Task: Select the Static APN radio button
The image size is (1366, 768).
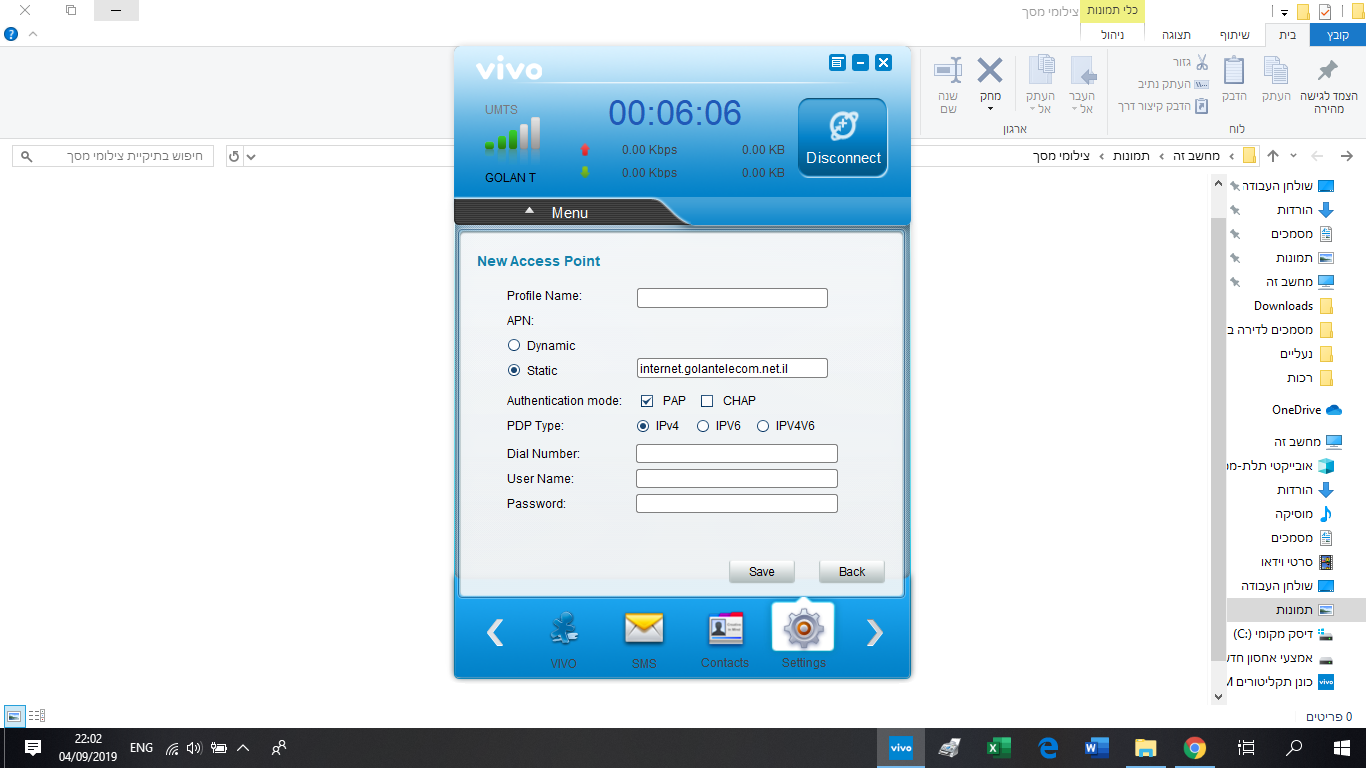Action: [514, 370]
